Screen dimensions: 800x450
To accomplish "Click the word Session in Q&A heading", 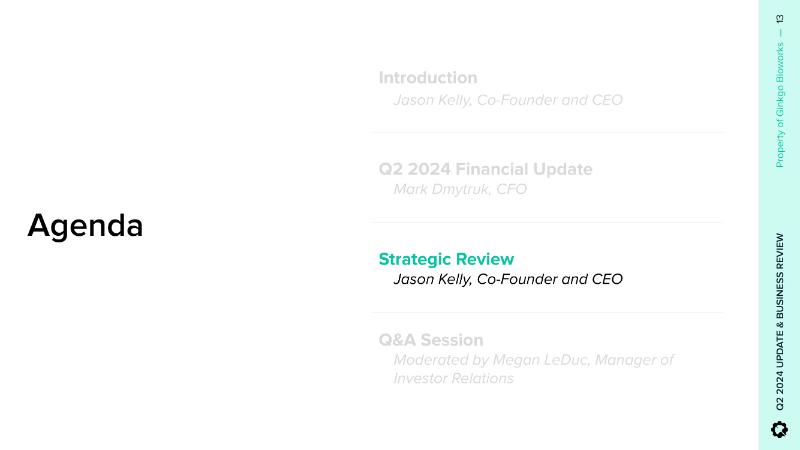I will coord(450,340).
